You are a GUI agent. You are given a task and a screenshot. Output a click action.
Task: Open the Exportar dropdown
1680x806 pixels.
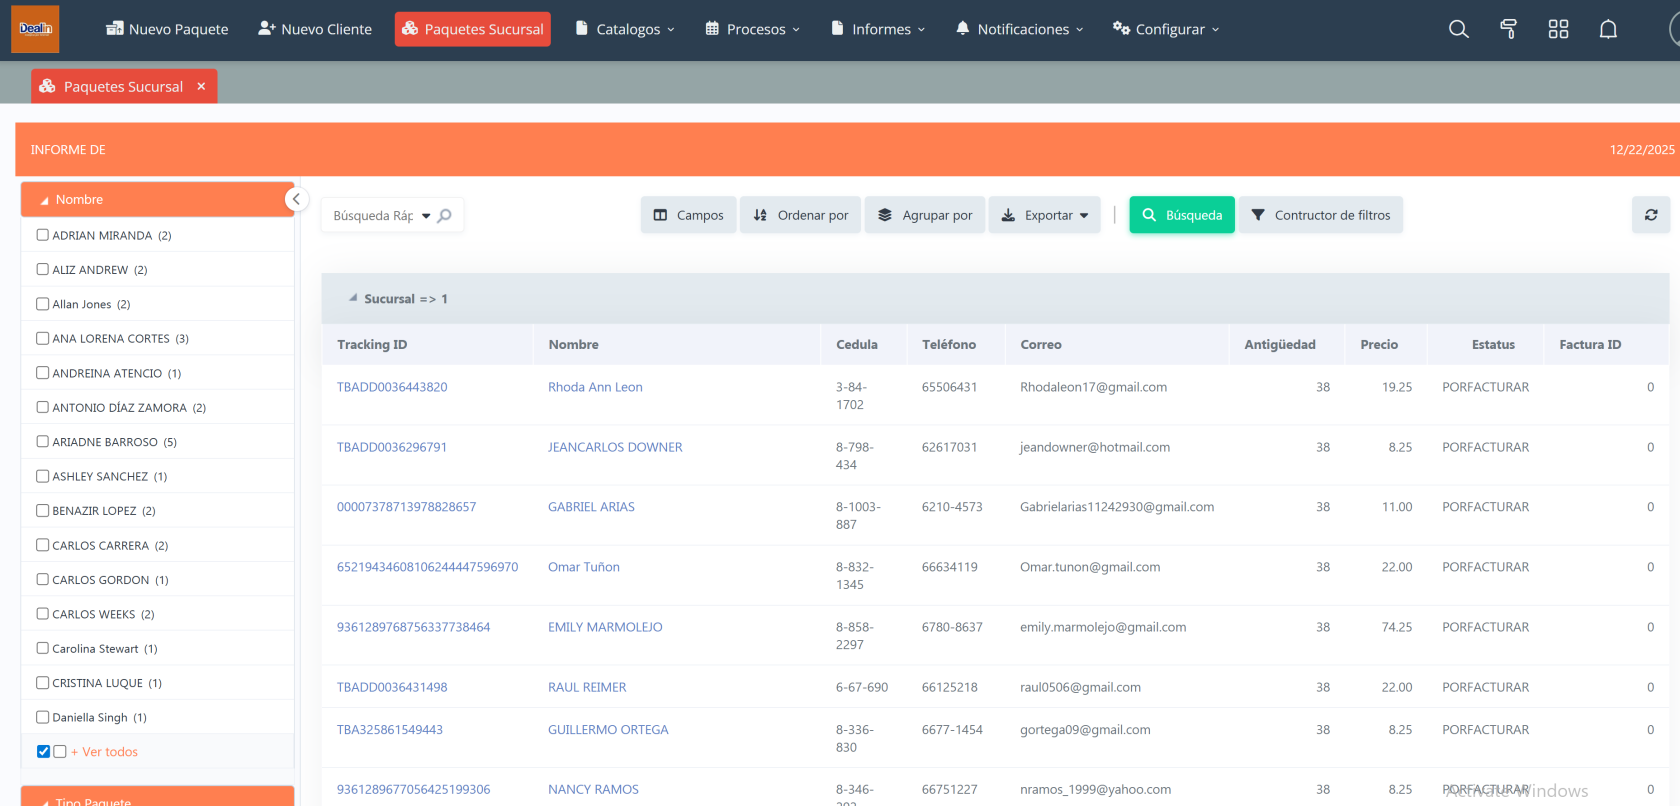[x=1045, y=215]
